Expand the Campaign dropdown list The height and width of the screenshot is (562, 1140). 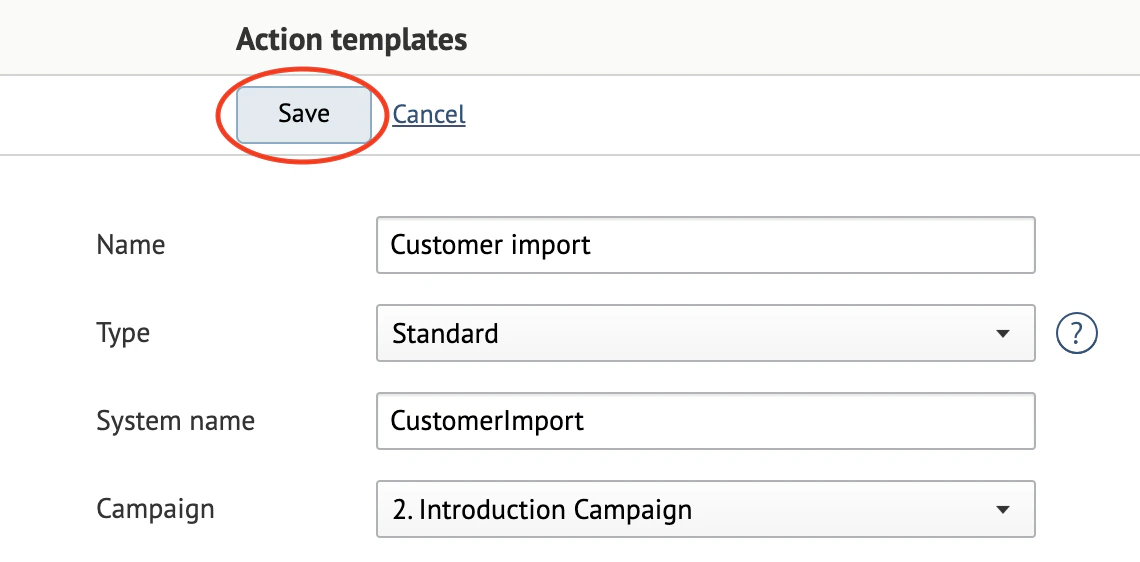click(705, 510)
